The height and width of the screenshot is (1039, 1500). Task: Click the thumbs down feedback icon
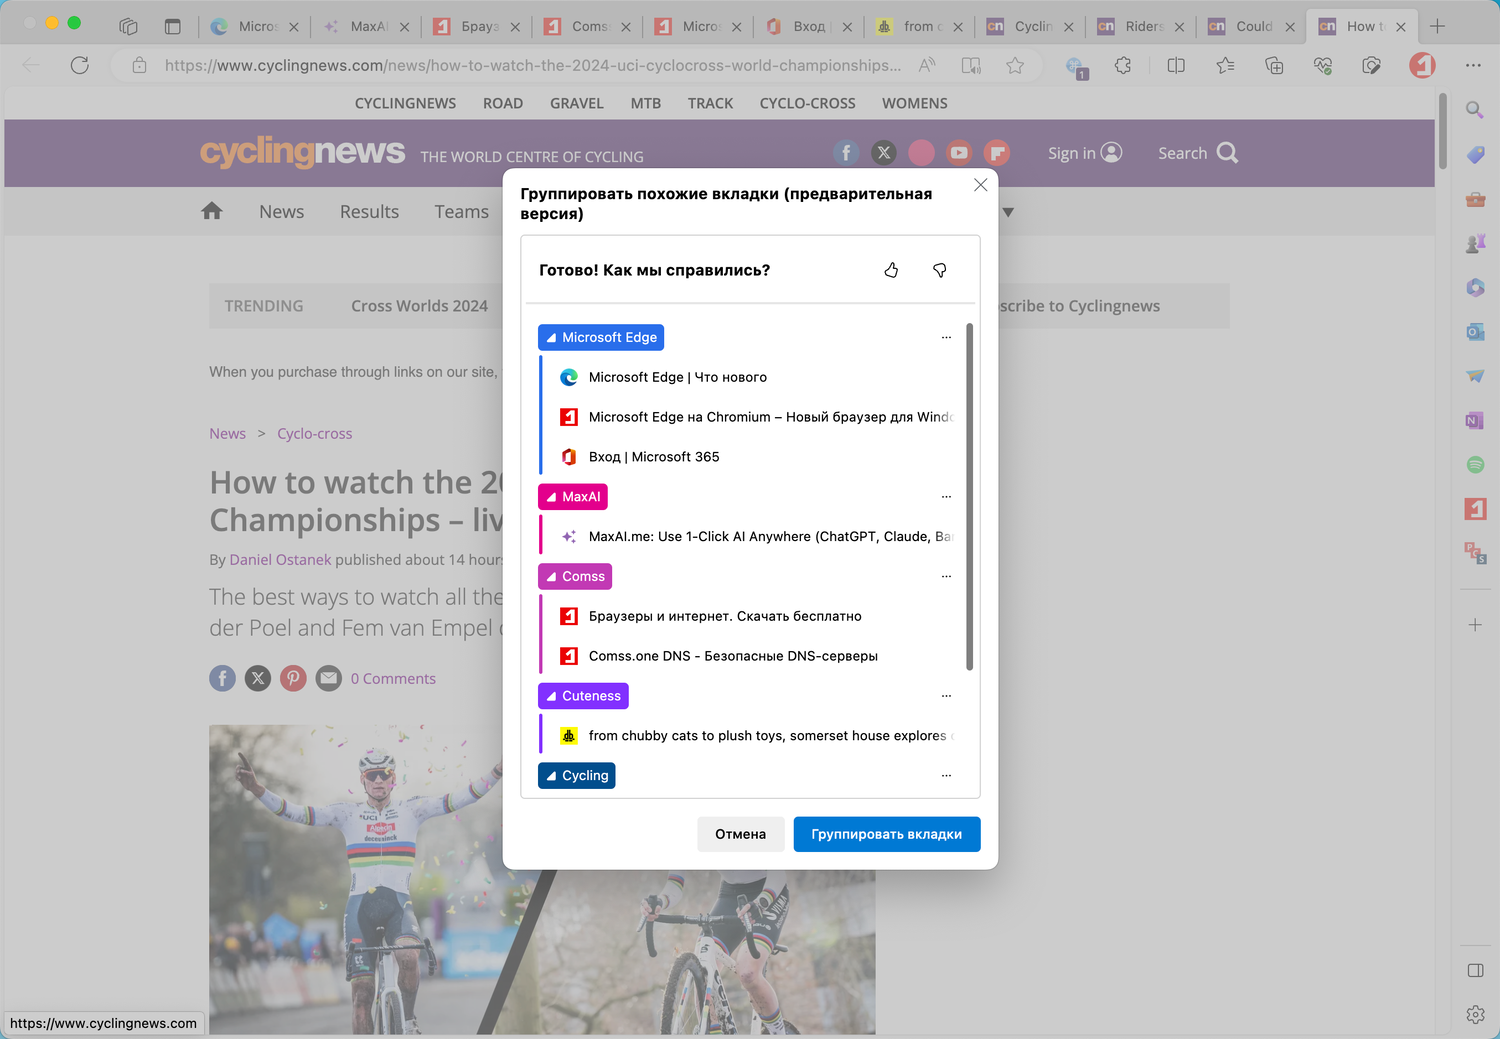(939, 270)
